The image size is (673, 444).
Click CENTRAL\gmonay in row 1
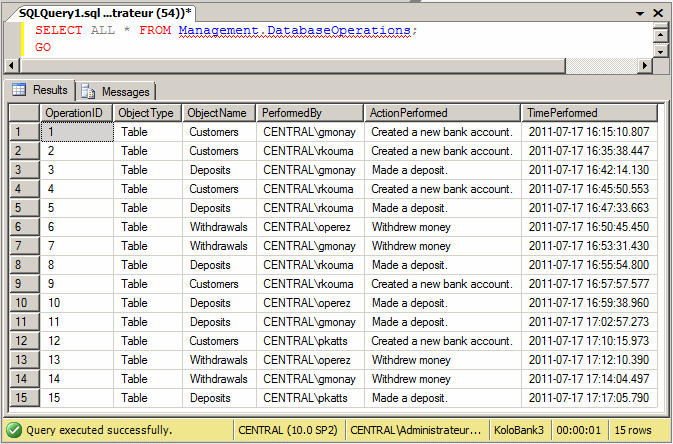pos(310,132)
